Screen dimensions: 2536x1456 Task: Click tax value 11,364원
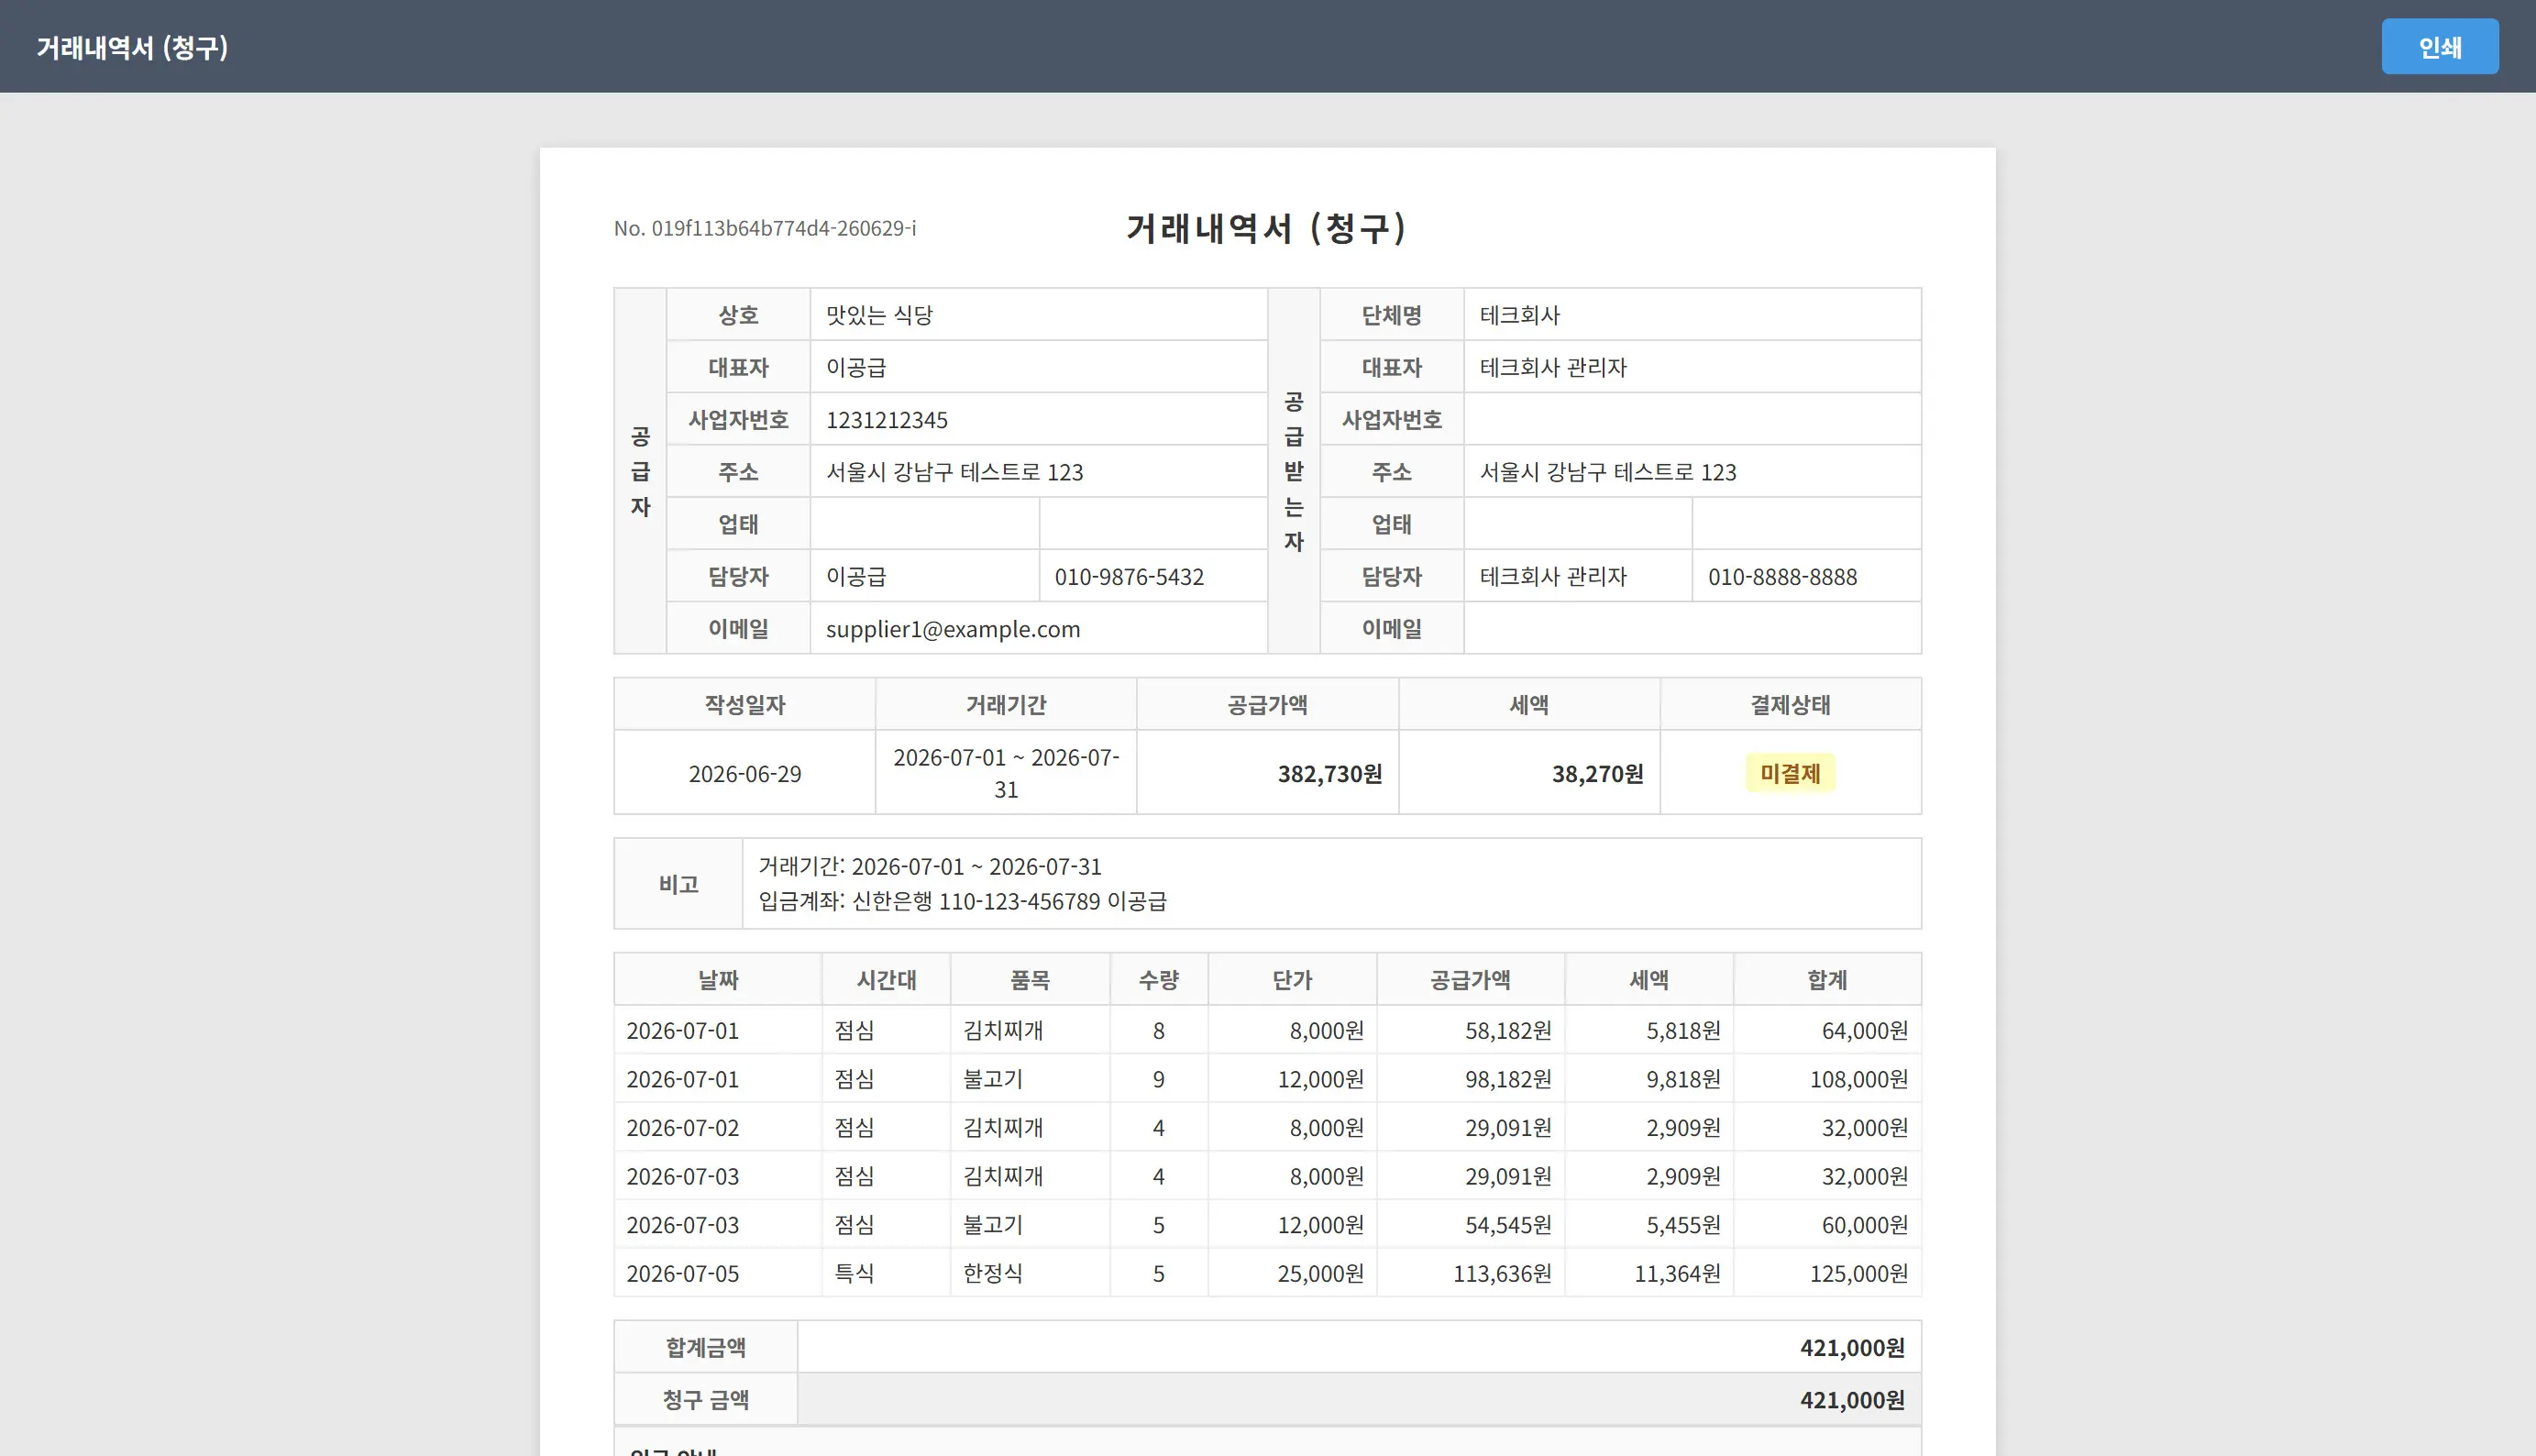[x=1677, y=1273]
